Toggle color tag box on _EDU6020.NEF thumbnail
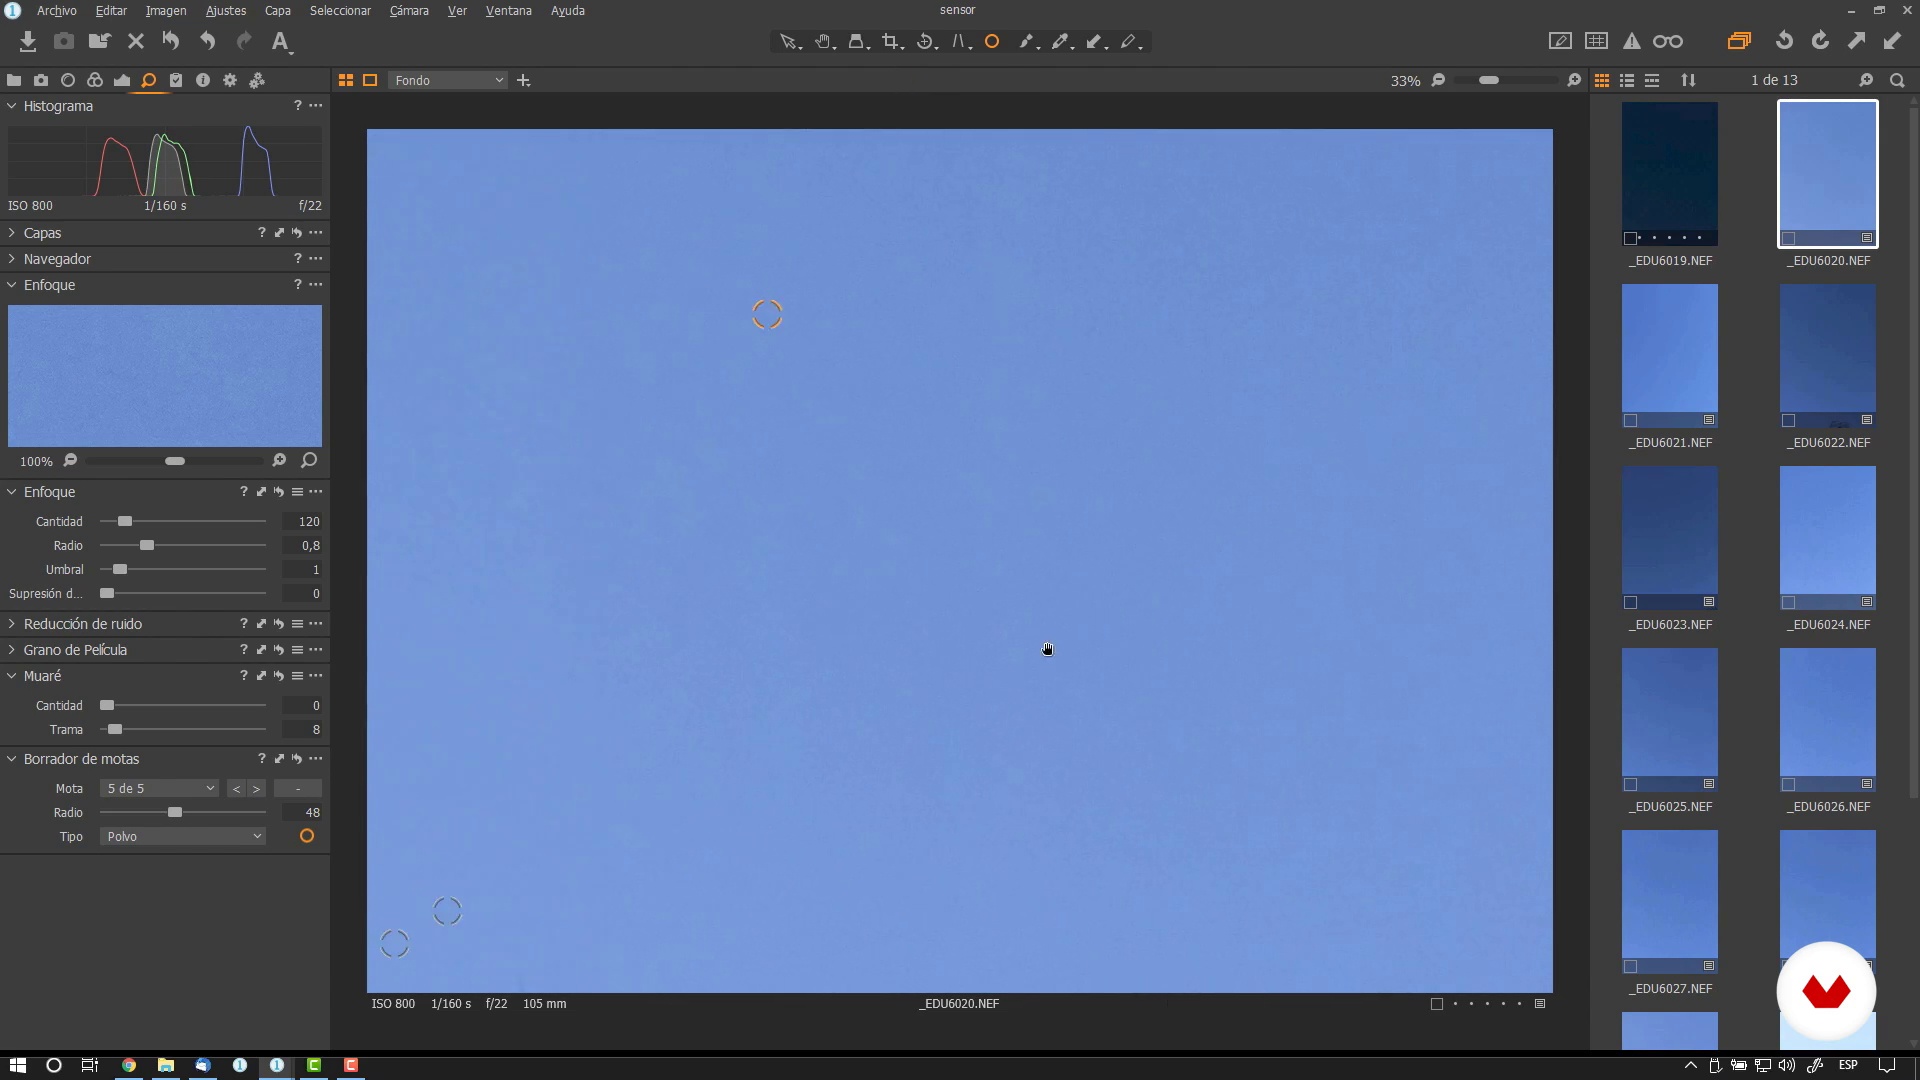Image resolution: width=1920 pixels, height=1080 pixels. pos(1789,238)
